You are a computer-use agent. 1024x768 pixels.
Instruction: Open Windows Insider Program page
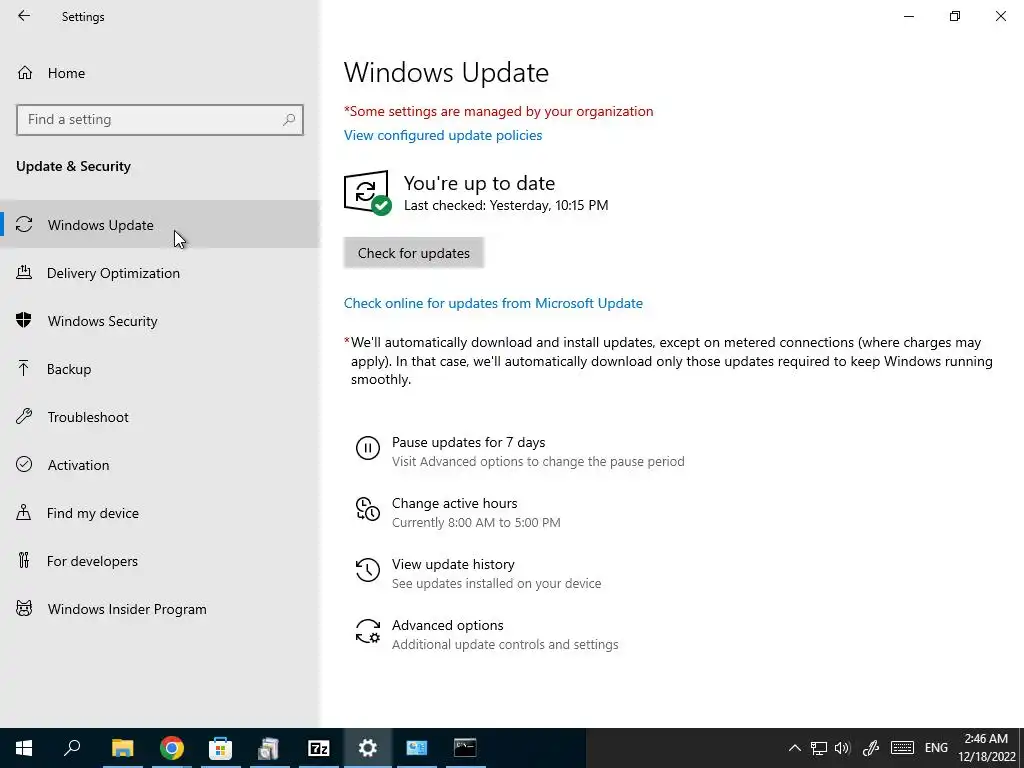point(160,609)
